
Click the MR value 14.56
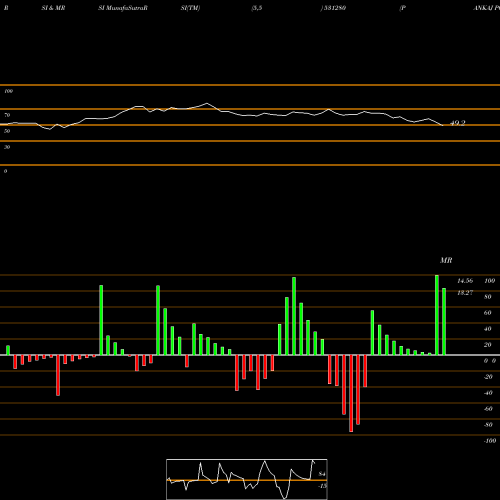[465, 281]
